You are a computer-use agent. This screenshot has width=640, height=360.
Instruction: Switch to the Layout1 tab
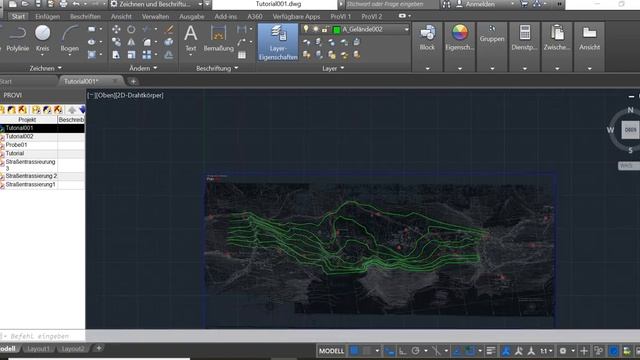[x=38, y=349]
